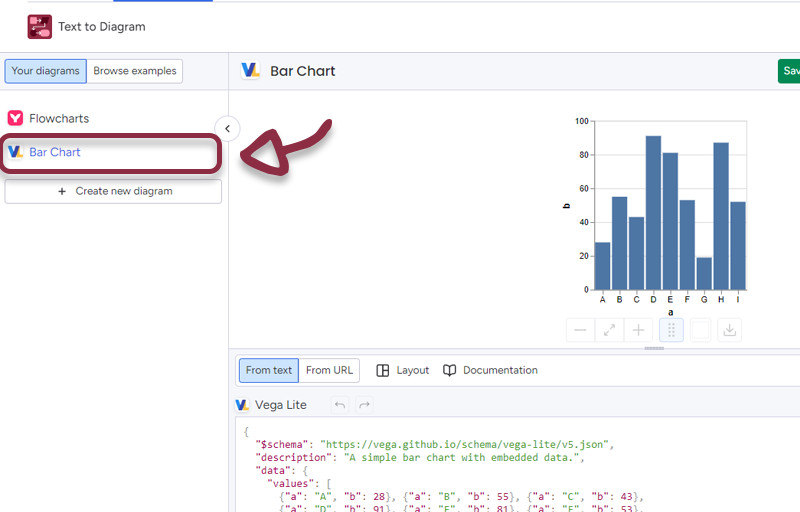Click the fit-to-screen expand arrows icon
The image size is (800, 512).
[609, 330]
